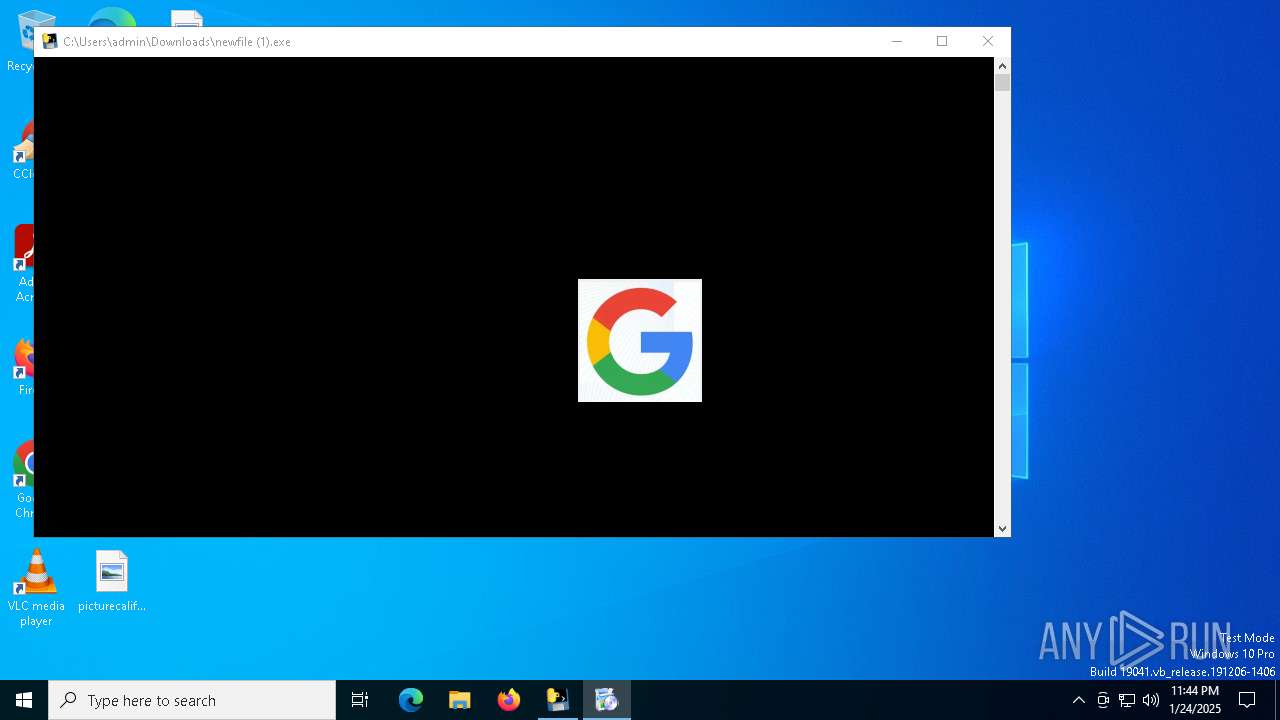Screen dimensions: 1280x720
Task: Minimize the newfile (1).exe window
Action: click(897, 41)
